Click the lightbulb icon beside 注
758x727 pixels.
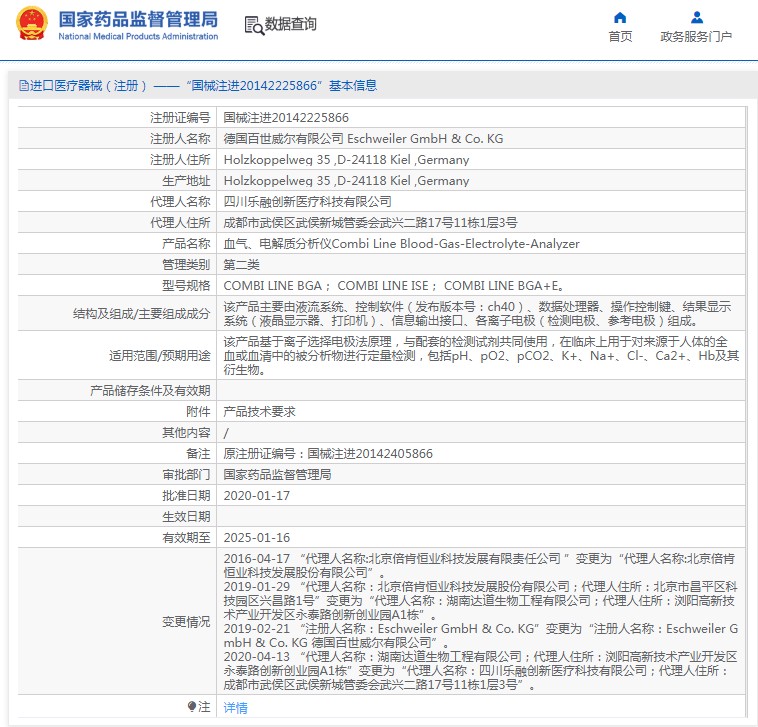(x=192, y=706)
